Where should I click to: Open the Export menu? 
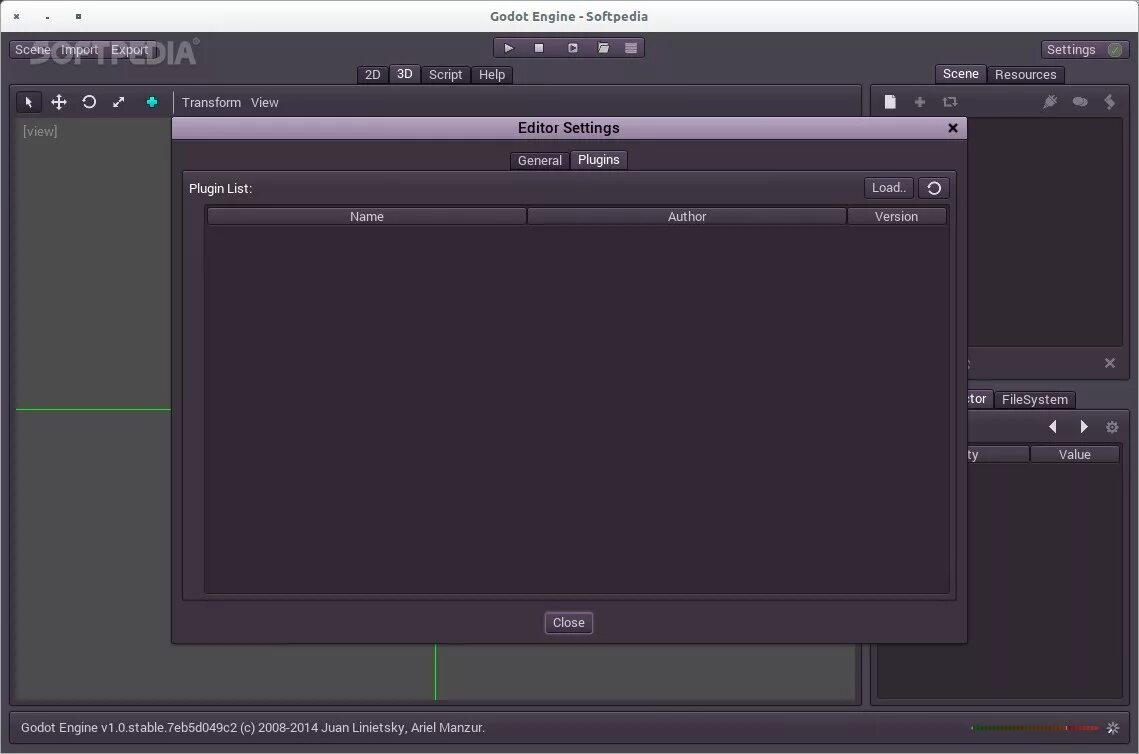(129, 49)
